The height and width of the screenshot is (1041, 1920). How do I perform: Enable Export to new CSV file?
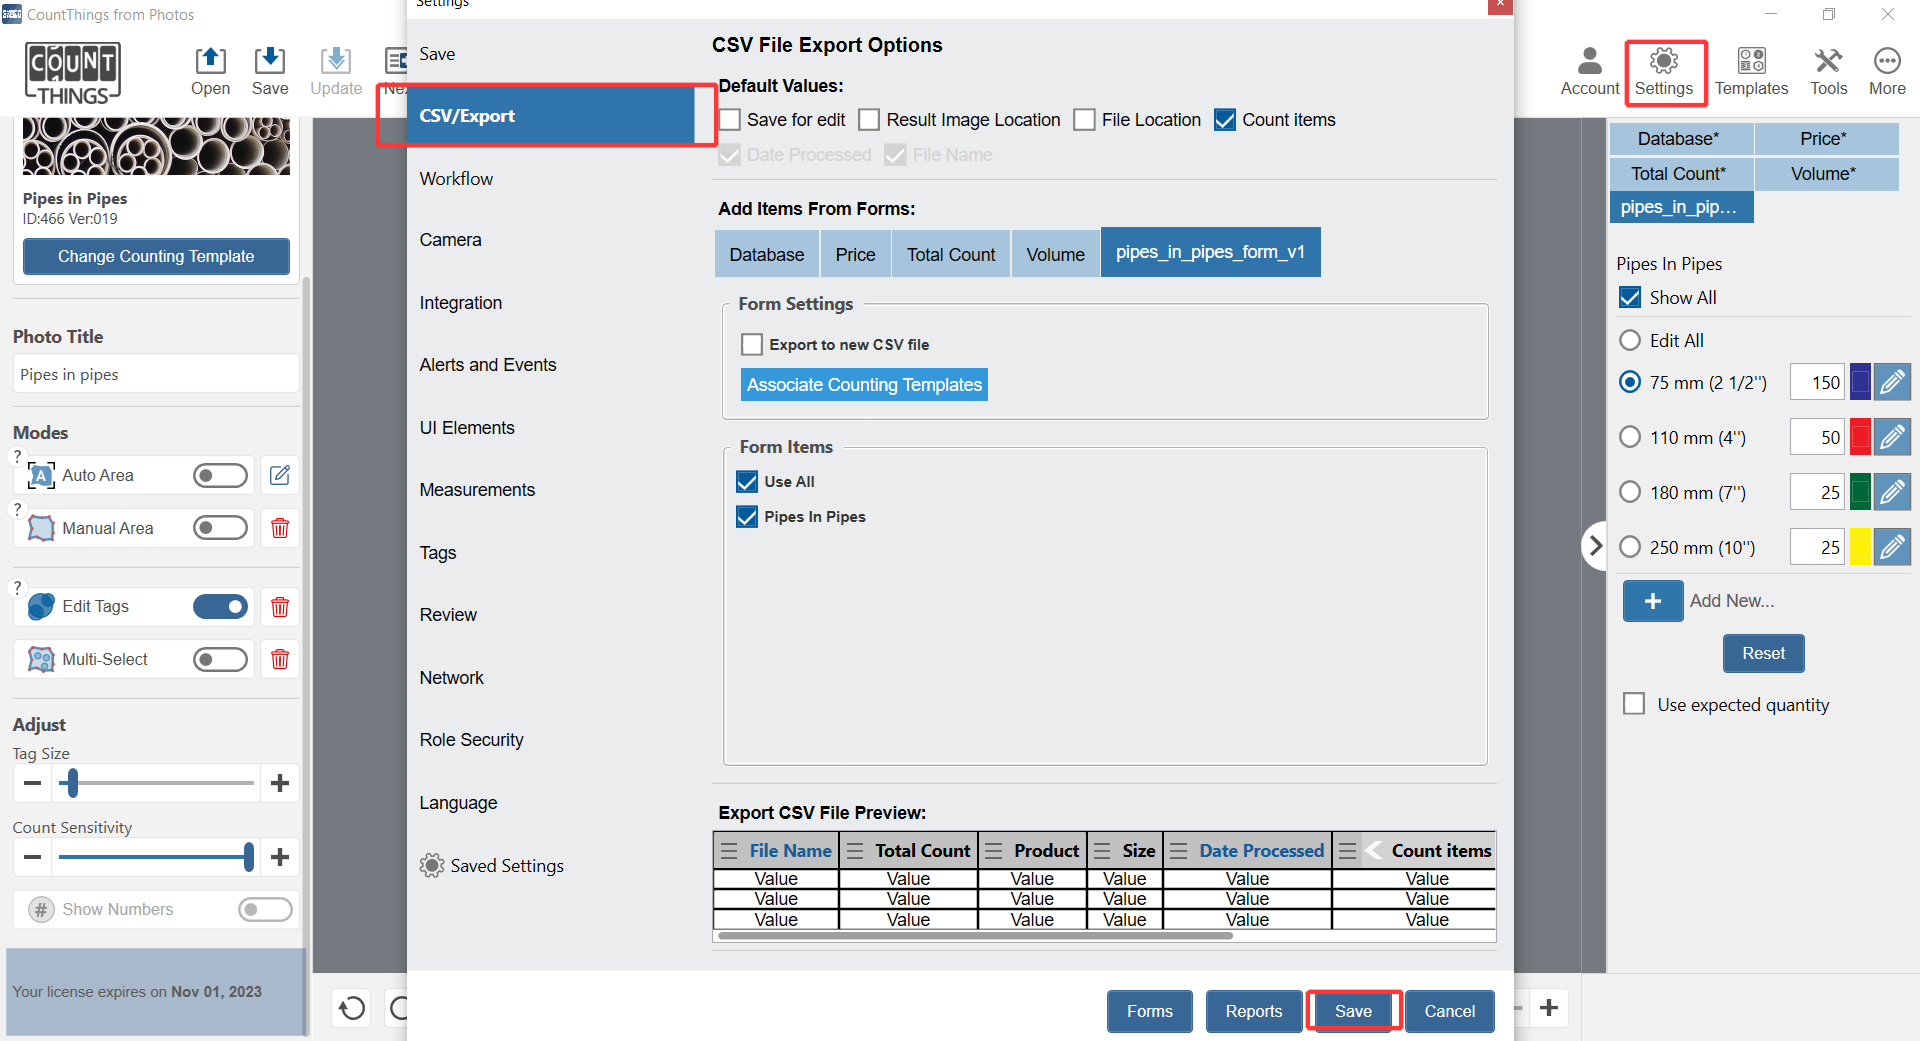coord(752,345)
